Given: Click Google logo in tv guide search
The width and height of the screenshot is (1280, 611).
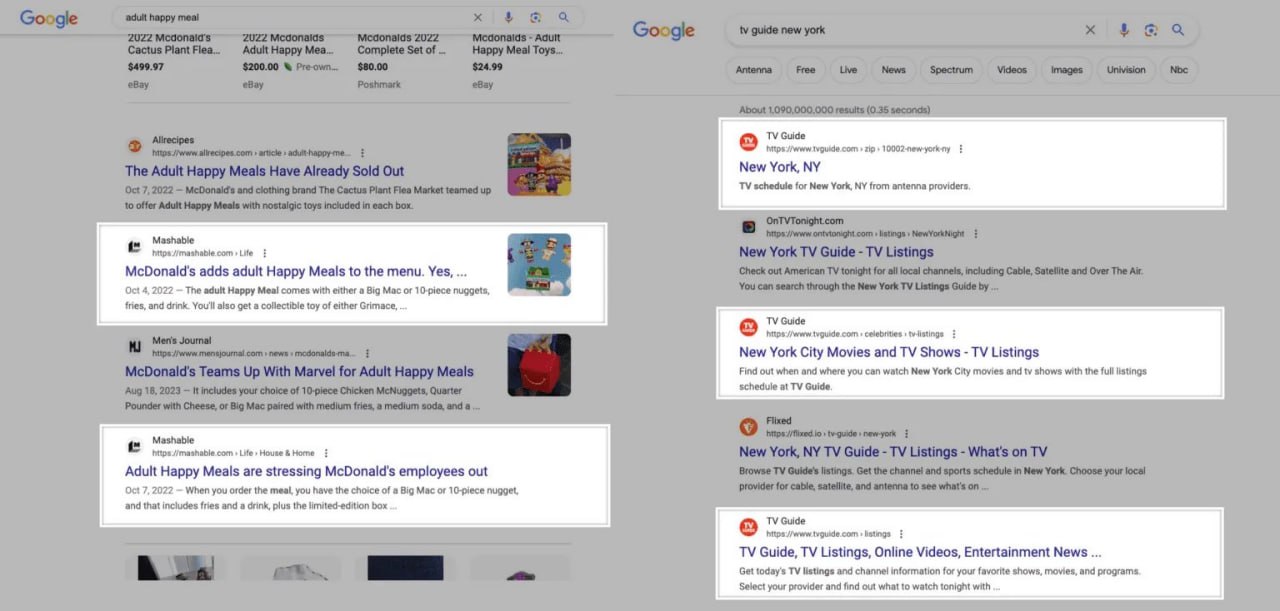Looking at the screenshot, I should click(664, 30).
